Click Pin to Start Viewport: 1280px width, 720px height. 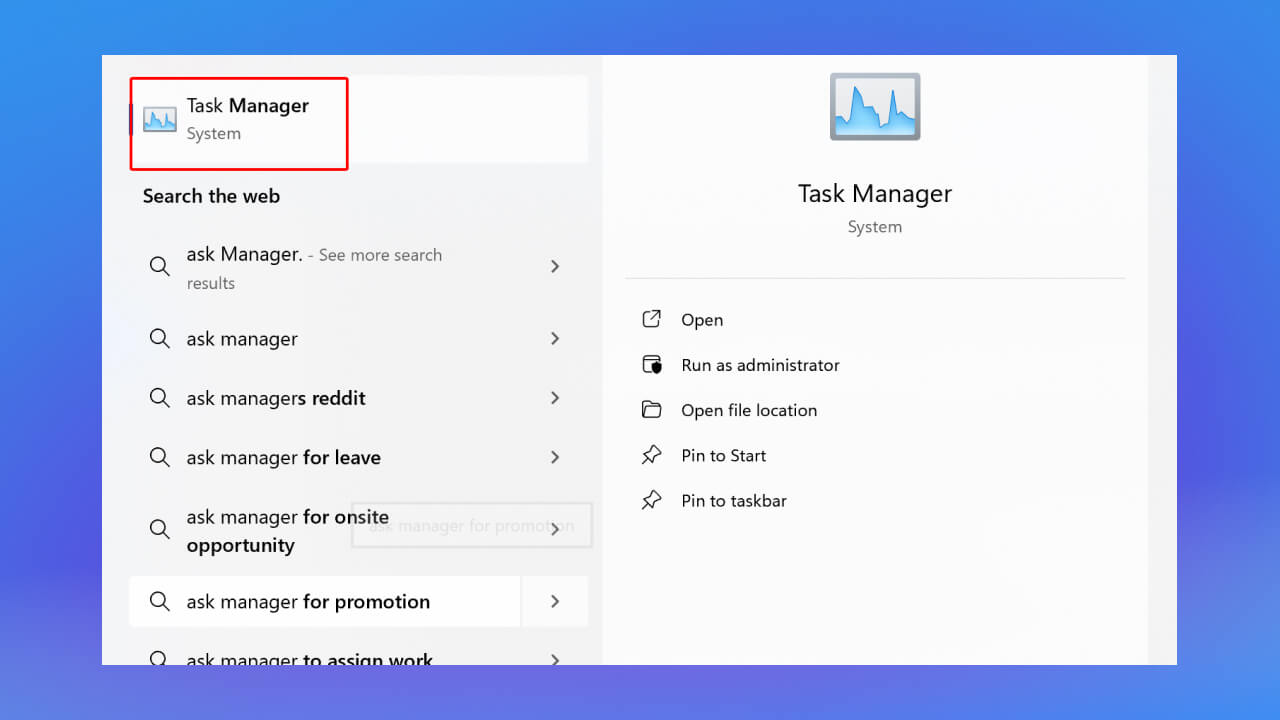tap(723, 455)
